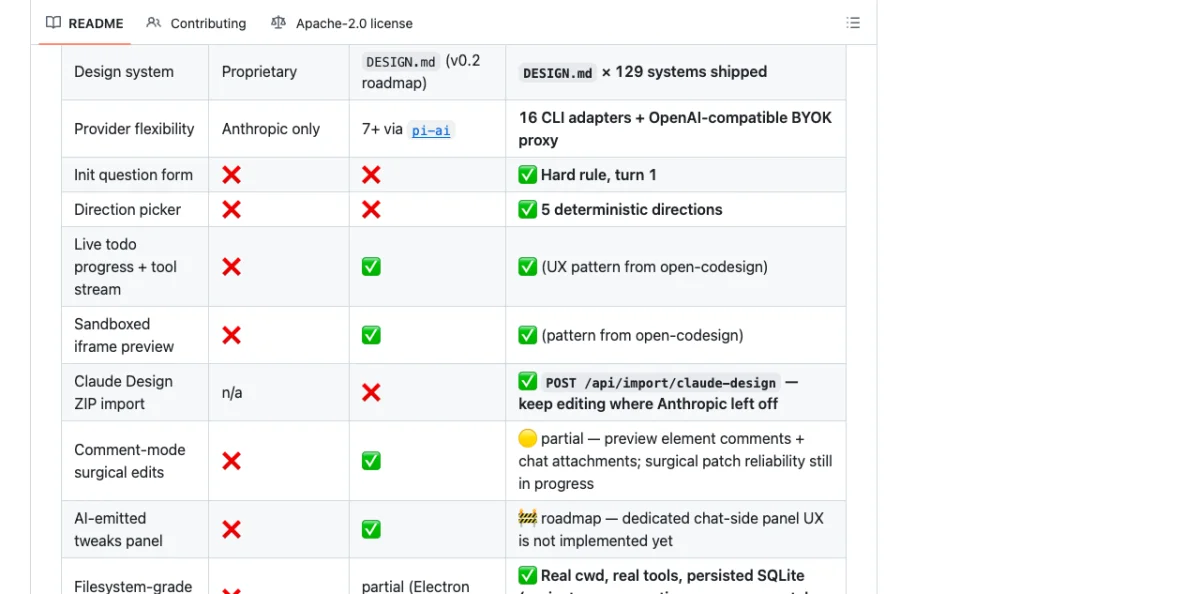This screenshot has width=1200, height=594.
Task: Select the 'Proprietary' cell
Action: click(279, 72)
